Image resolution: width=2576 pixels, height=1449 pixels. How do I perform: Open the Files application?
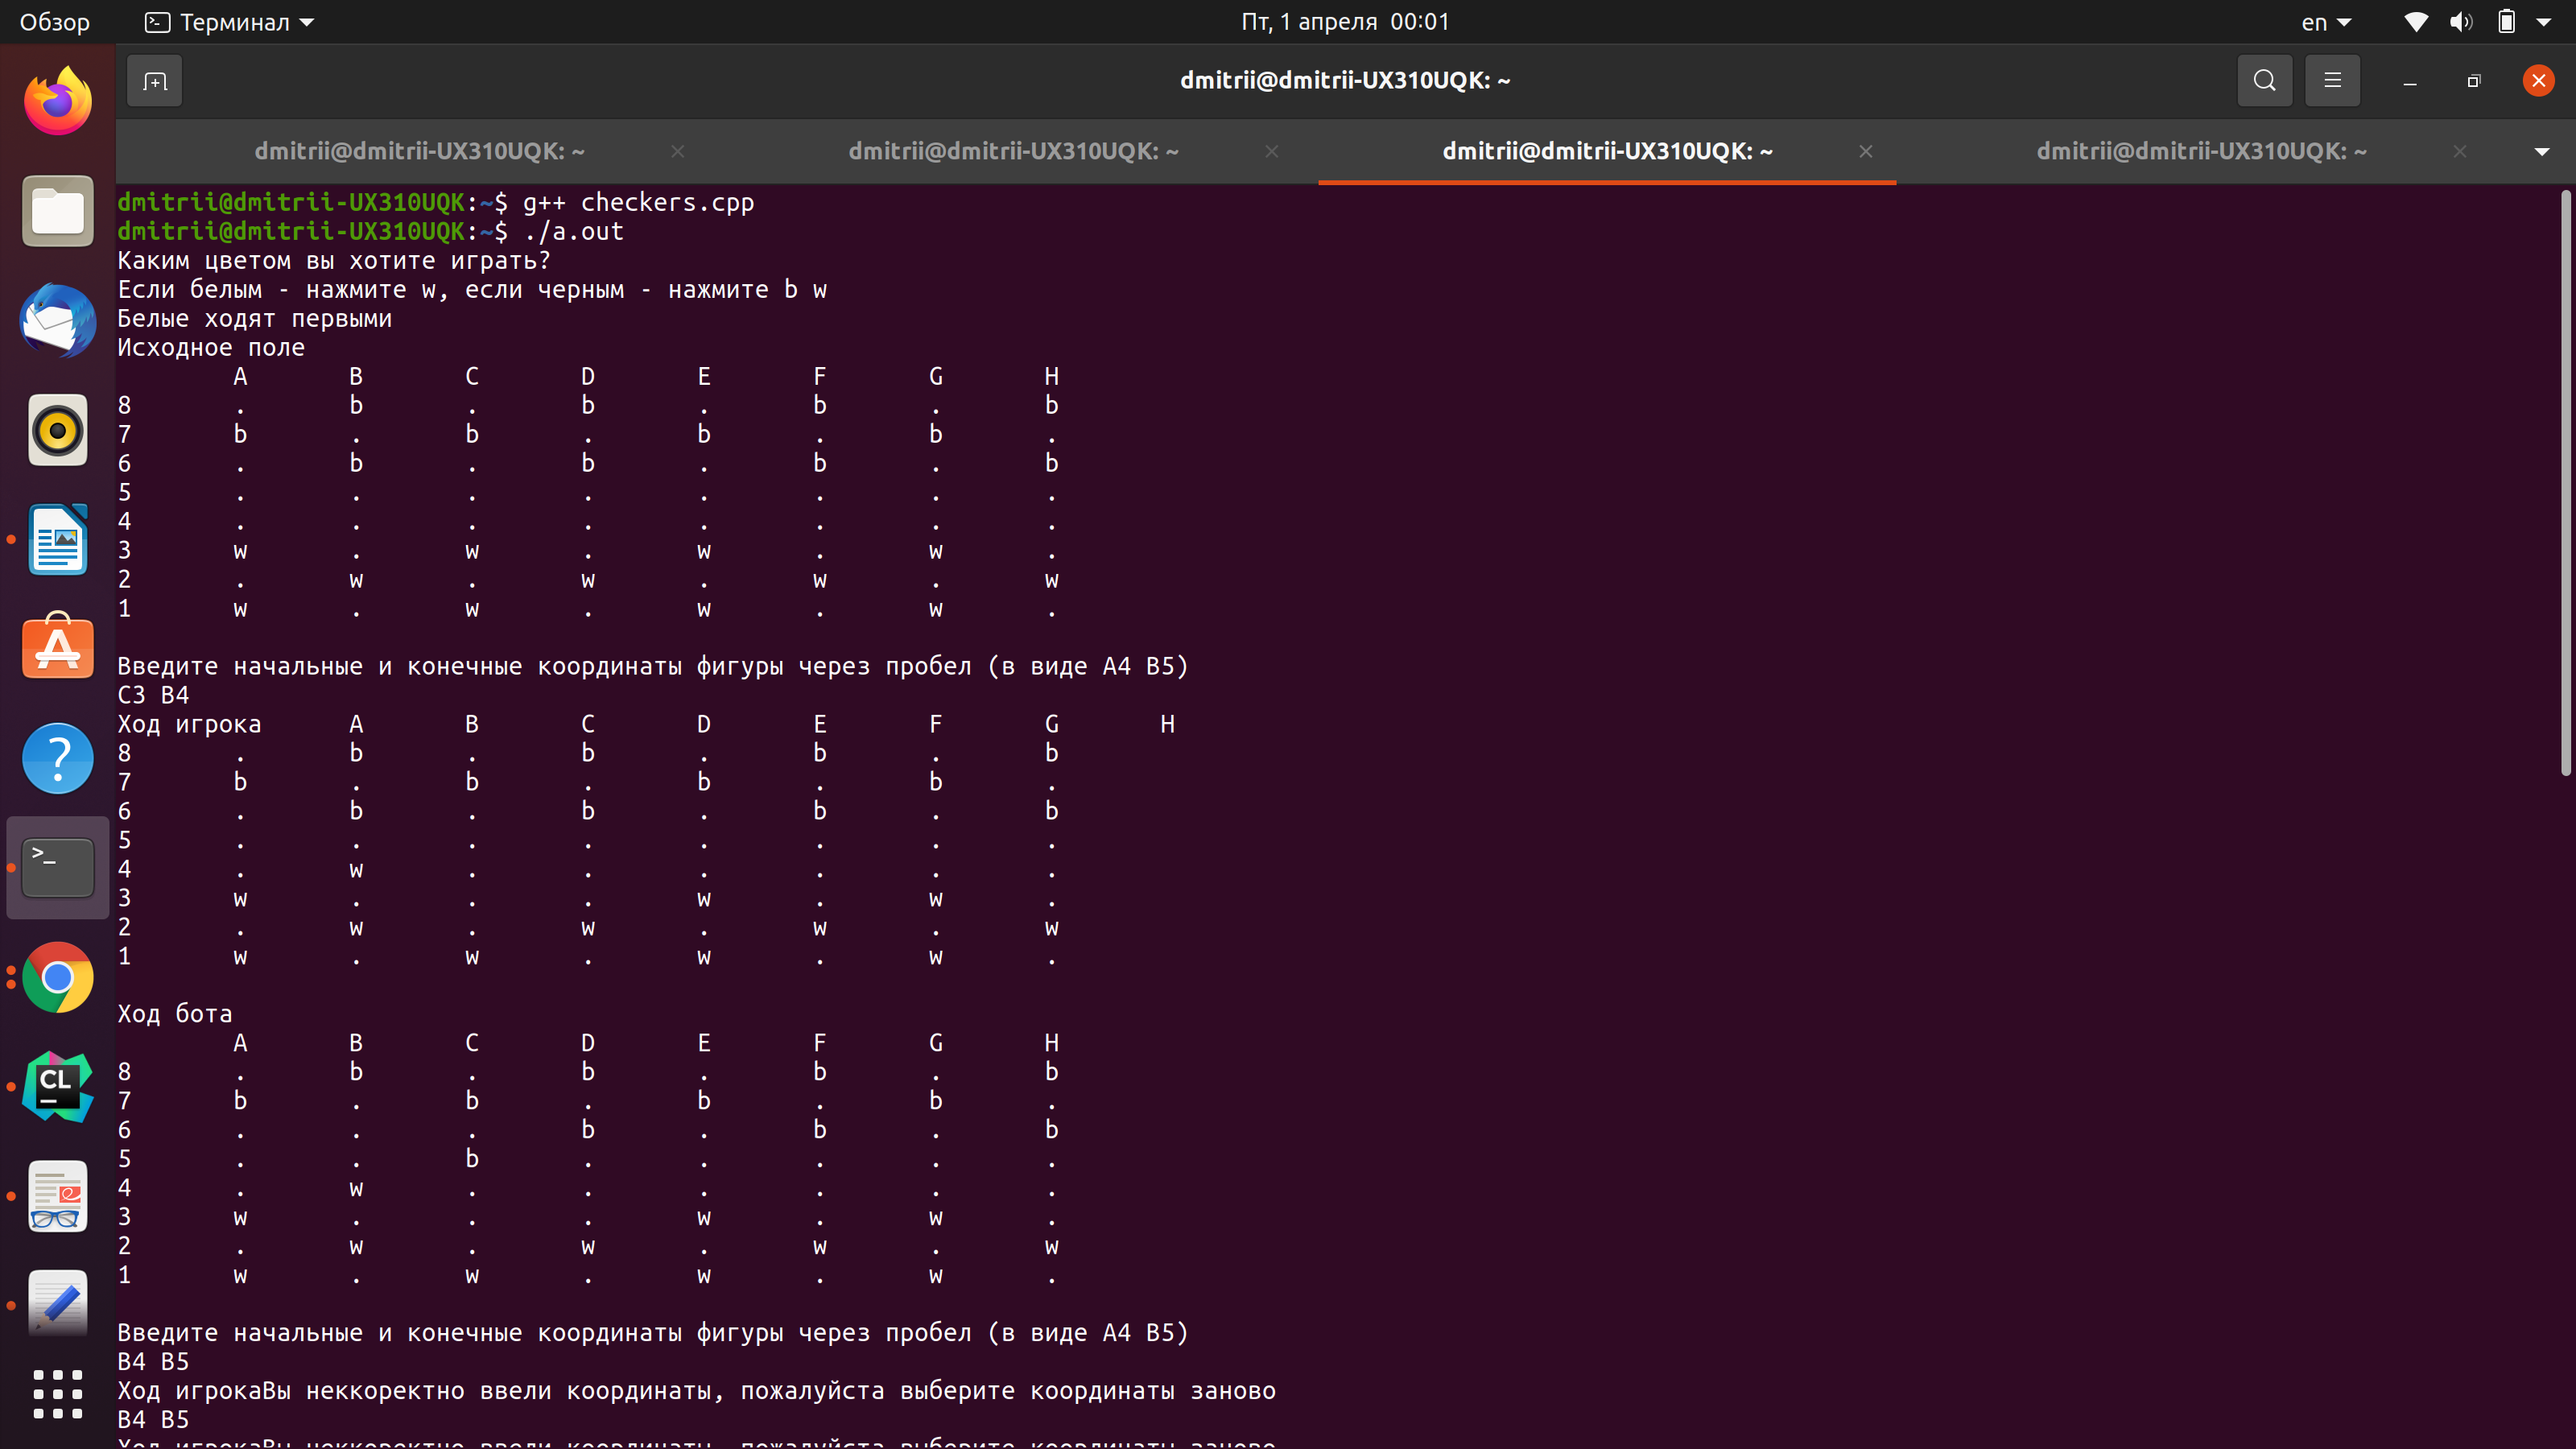coord(57,210)
